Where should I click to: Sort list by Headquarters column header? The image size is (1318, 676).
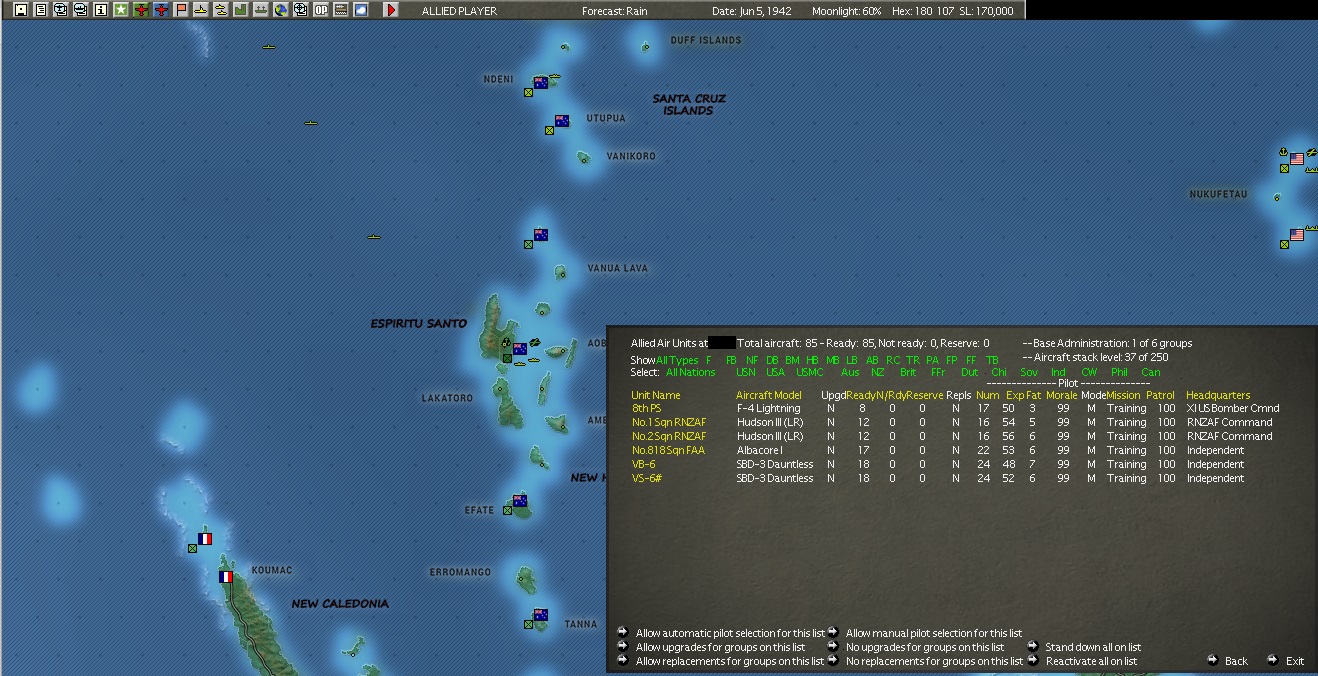pos(1218,395)
